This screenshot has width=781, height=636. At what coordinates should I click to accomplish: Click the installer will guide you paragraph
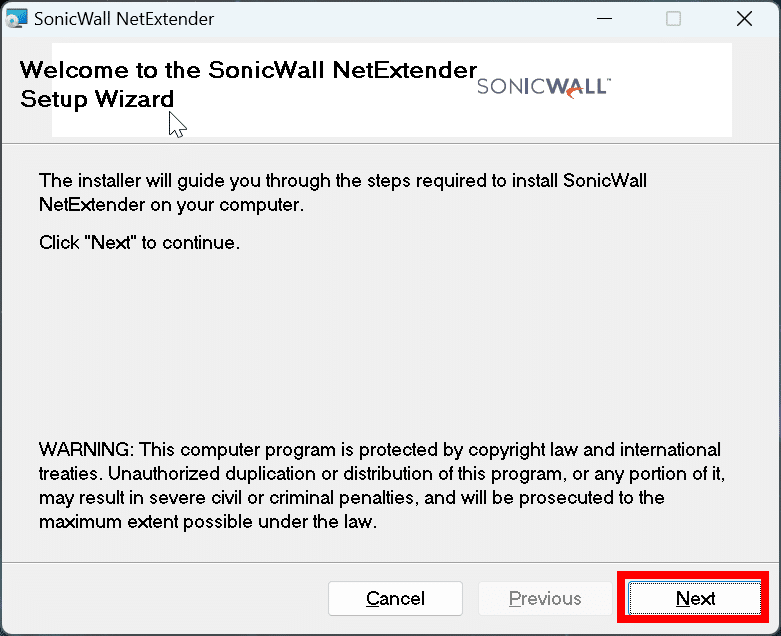[x=343, y=192]
